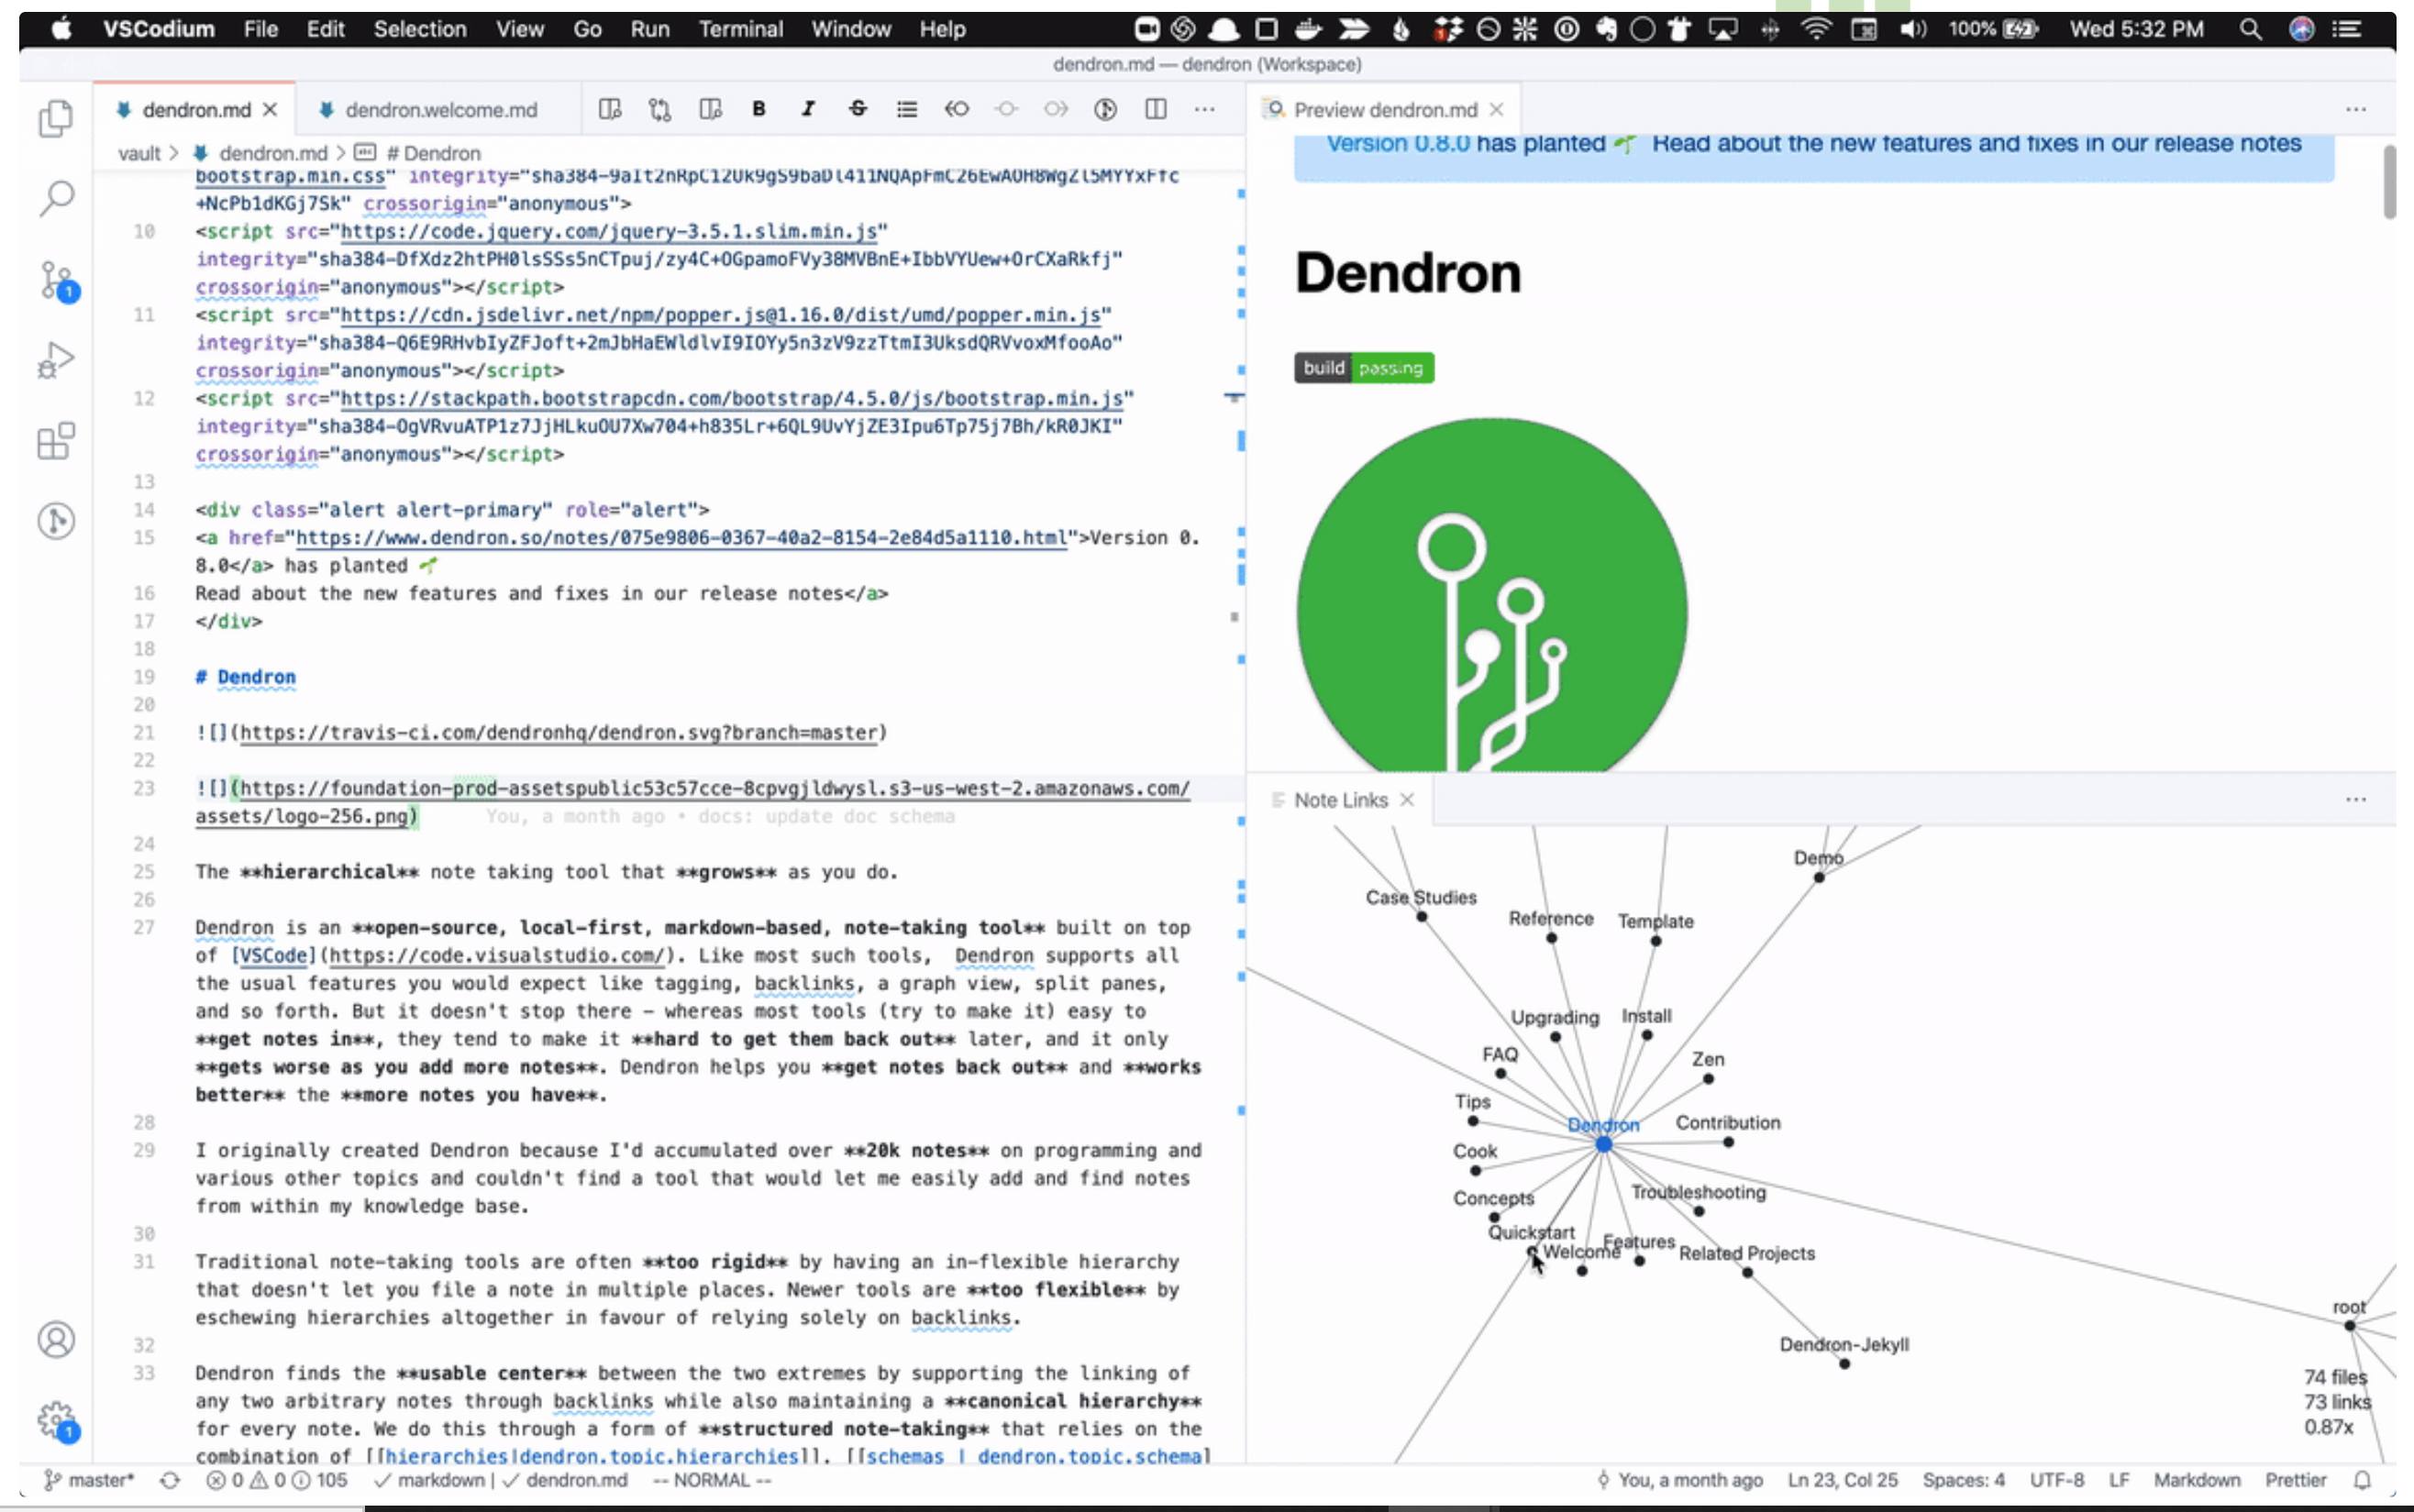Select the Troubleshooting graph node
The height and width of the screenshot is (1512, 2414).
pyautogui.click(x=1699, y=1211)
